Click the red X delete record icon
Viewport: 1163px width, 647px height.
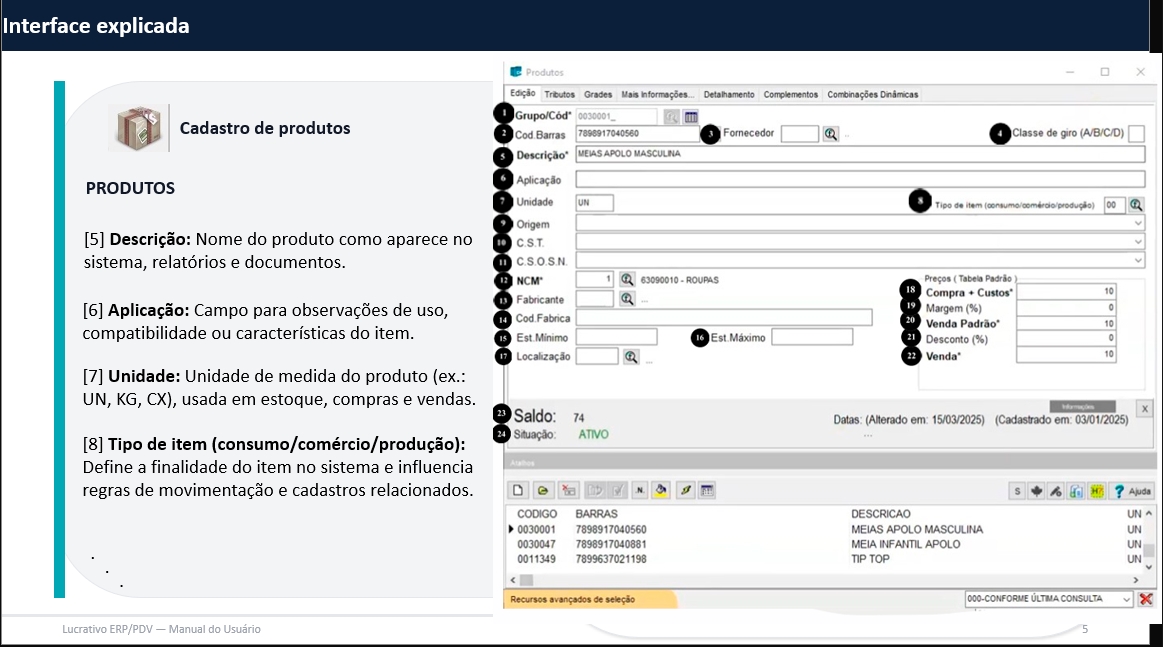tap(569, 491)
